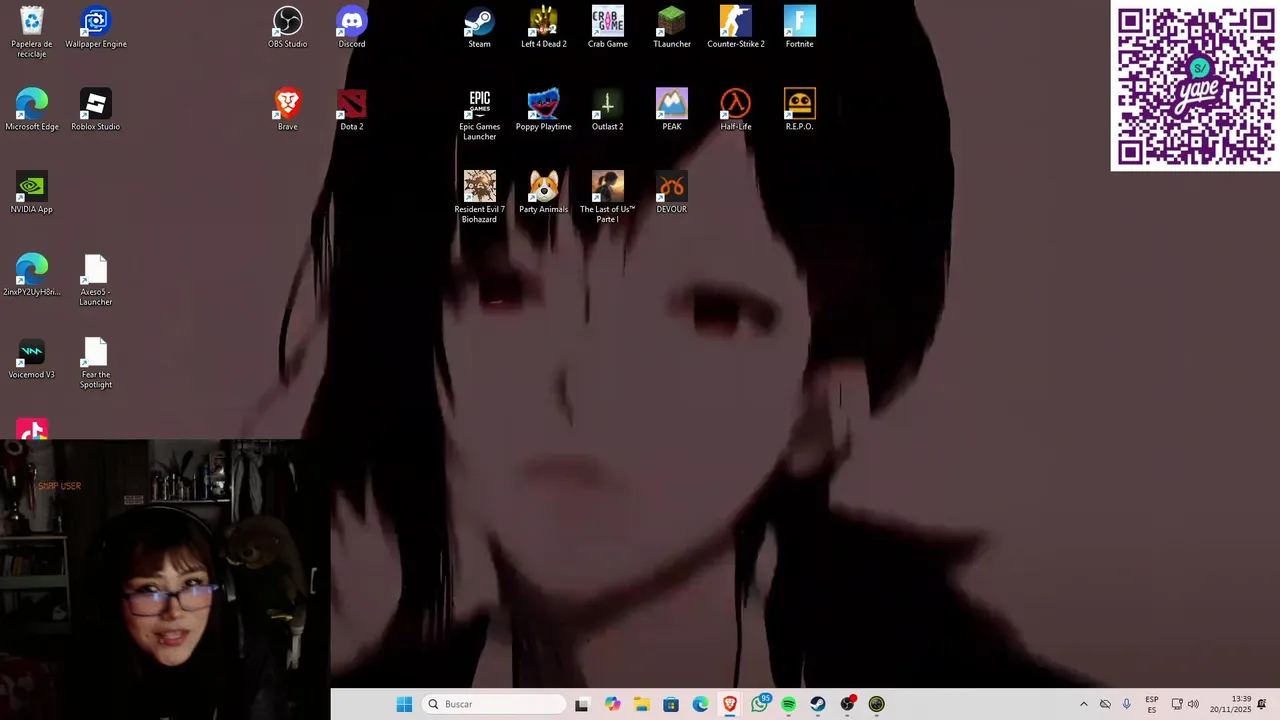
Task: Select the Fear the Spotlight file icon
Action: coord(96,363)
